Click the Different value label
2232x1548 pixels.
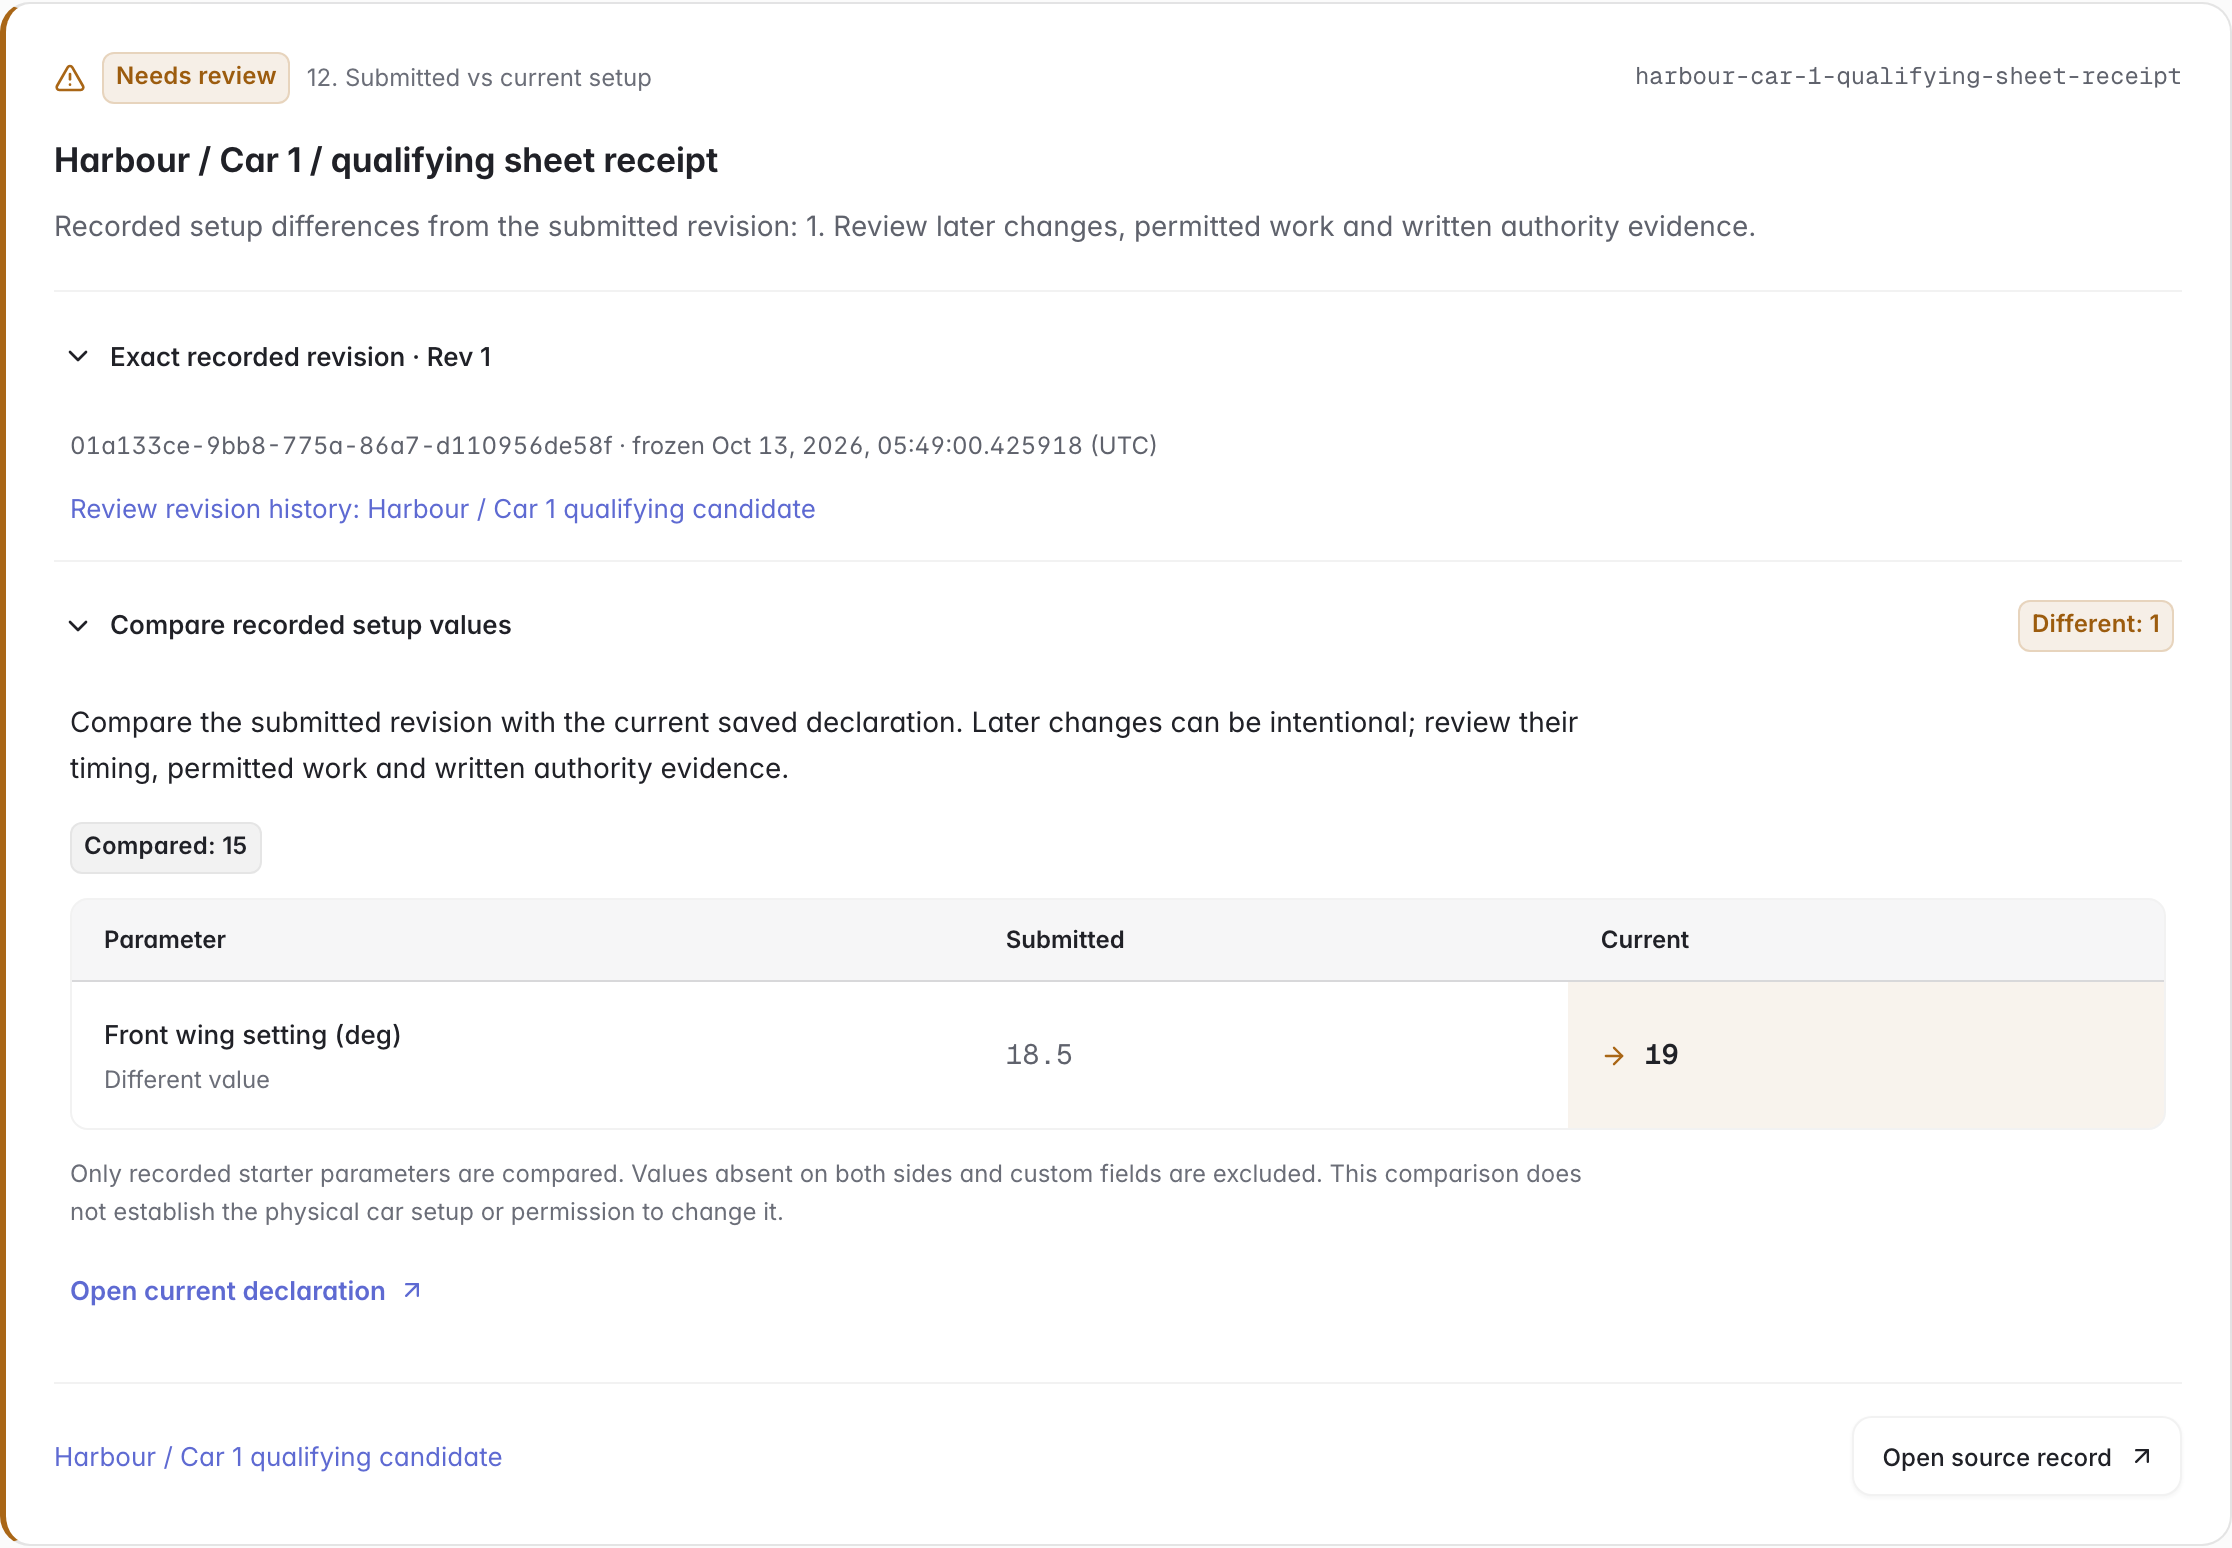coord(187,1080)
